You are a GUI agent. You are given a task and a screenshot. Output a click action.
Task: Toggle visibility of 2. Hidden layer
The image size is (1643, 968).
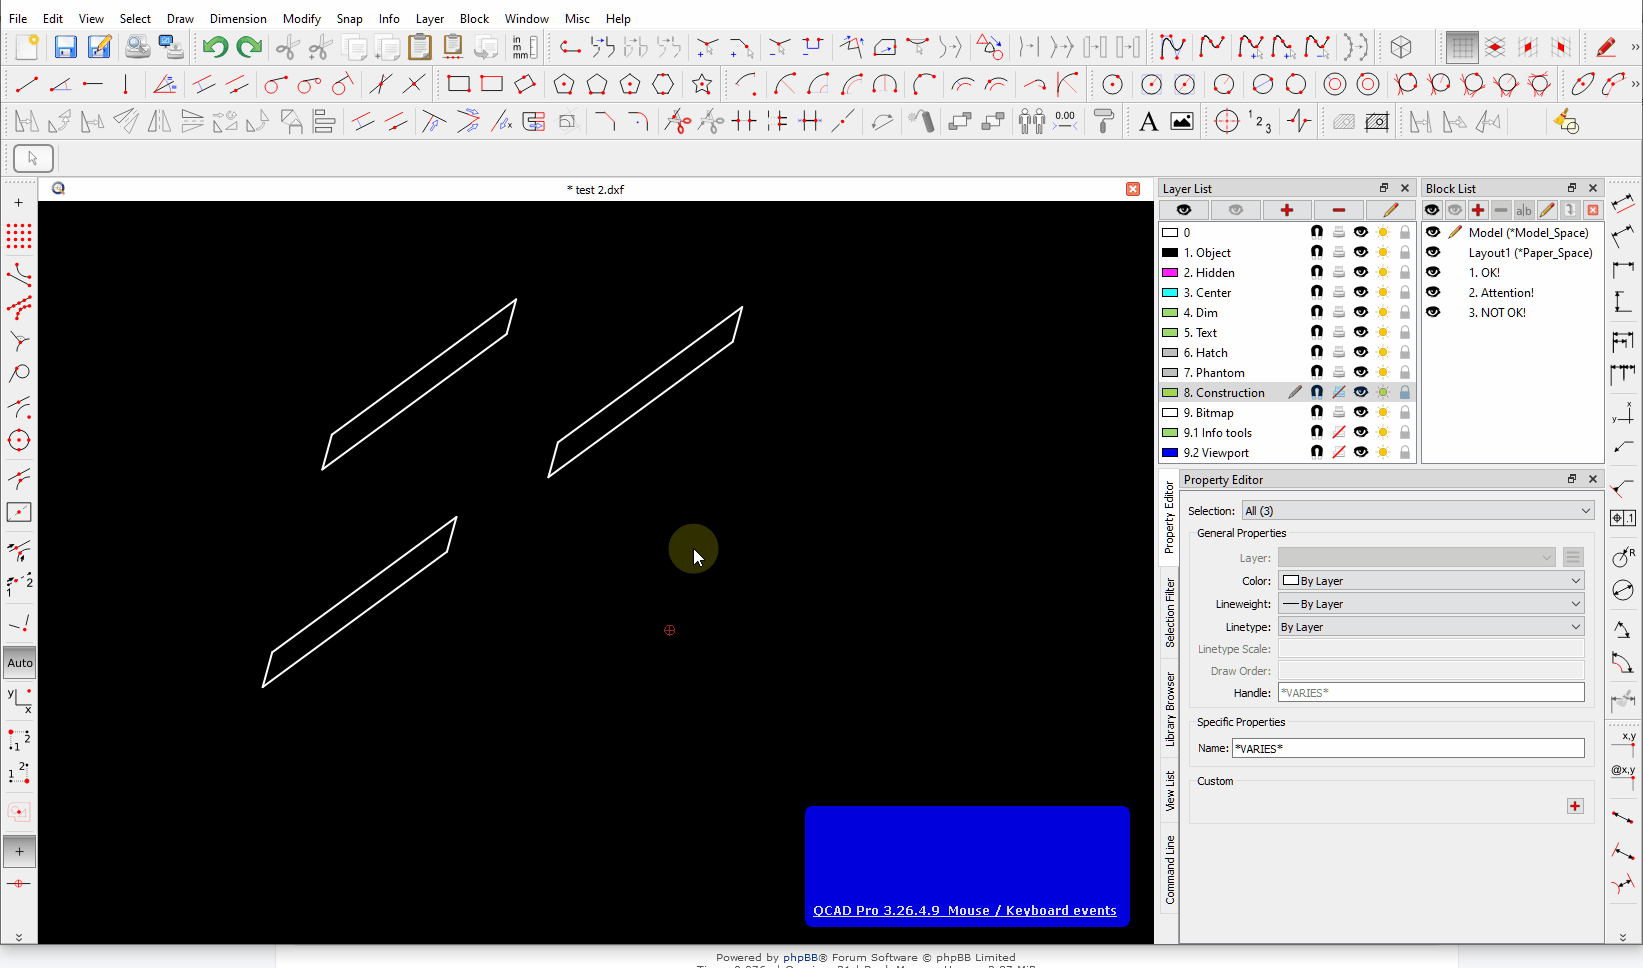click(x=1361, y=272)
